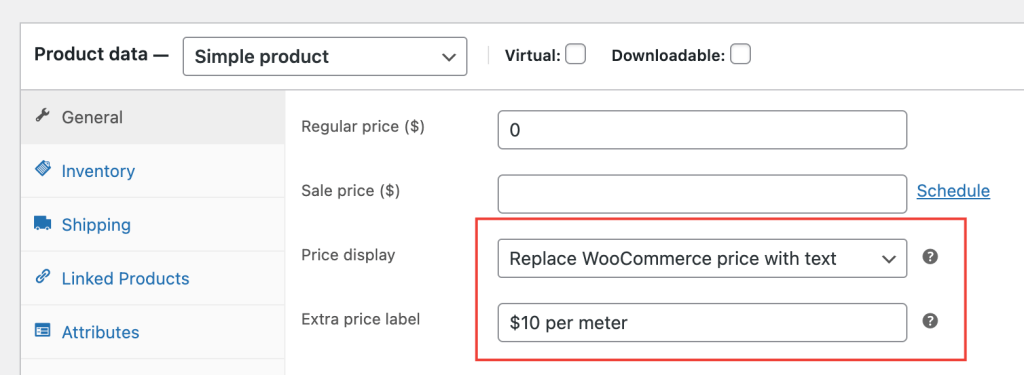This screenshot has height=375, width=1024.
Task: Click the Attributes list icon
Action: (x=42, y=331)
